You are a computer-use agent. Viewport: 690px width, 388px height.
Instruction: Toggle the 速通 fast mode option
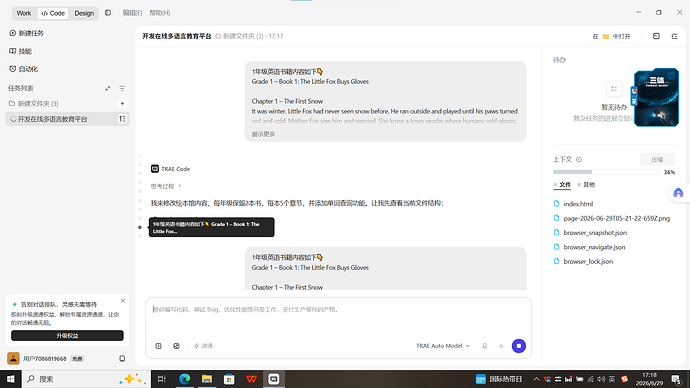click(x=203, y=346)
